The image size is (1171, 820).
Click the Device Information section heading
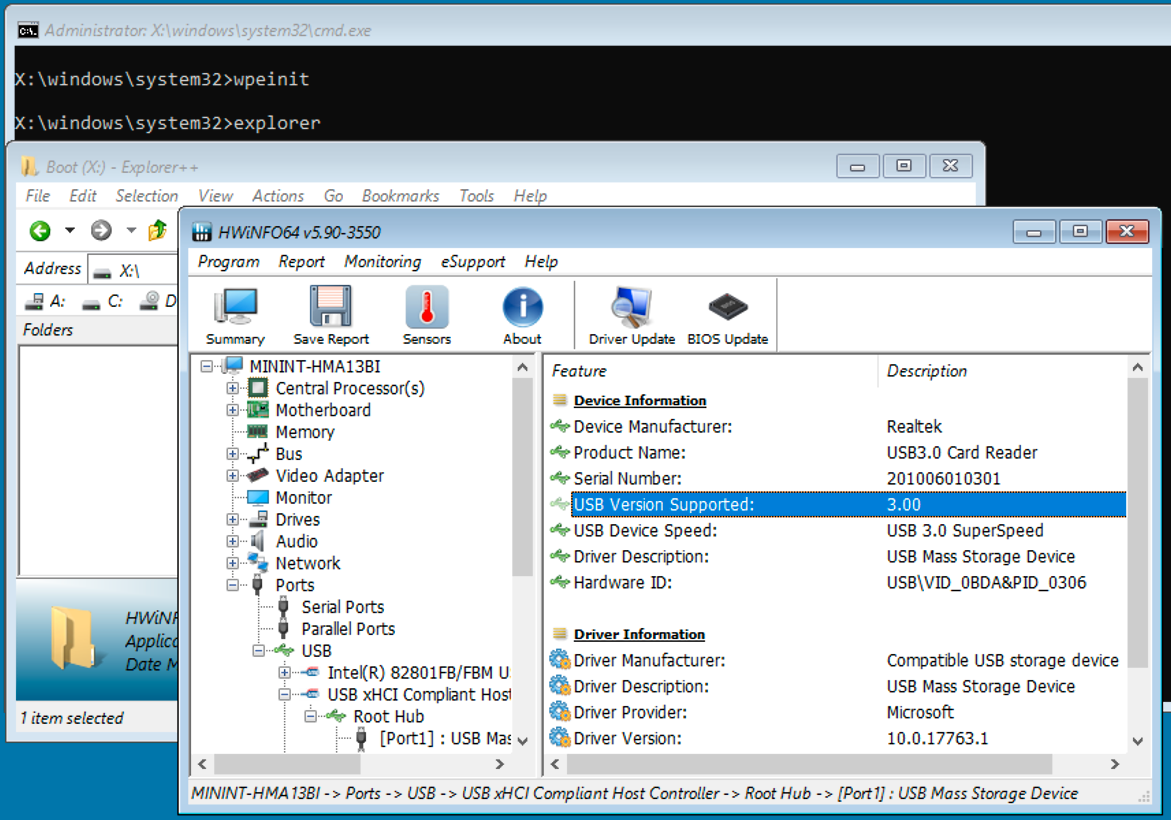[639, 401]
